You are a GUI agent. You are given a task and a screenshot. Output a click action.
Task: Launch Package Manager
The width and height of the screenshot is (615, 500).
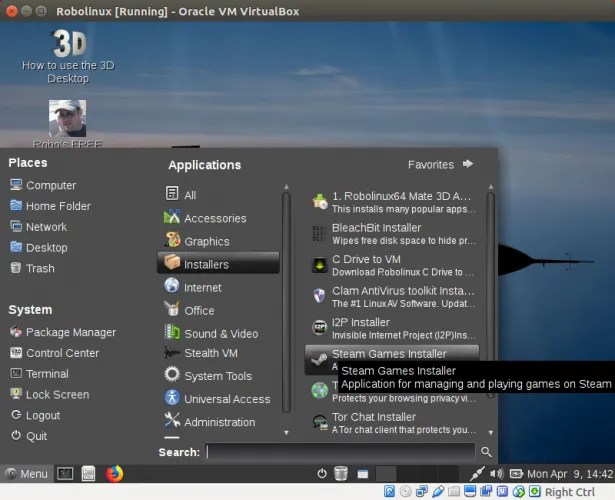tap(63, 332)
